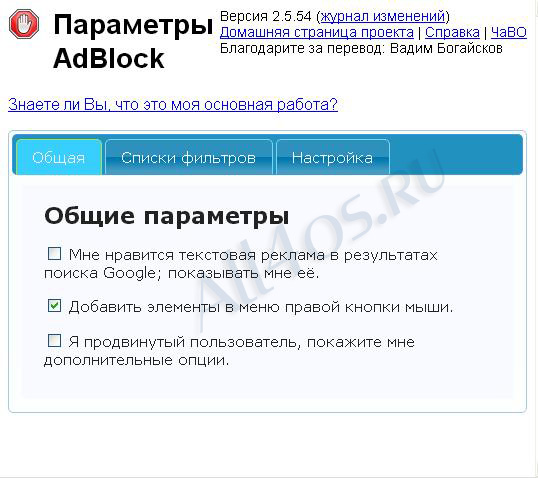Select the Общая tab

click(x=59, y=157)
